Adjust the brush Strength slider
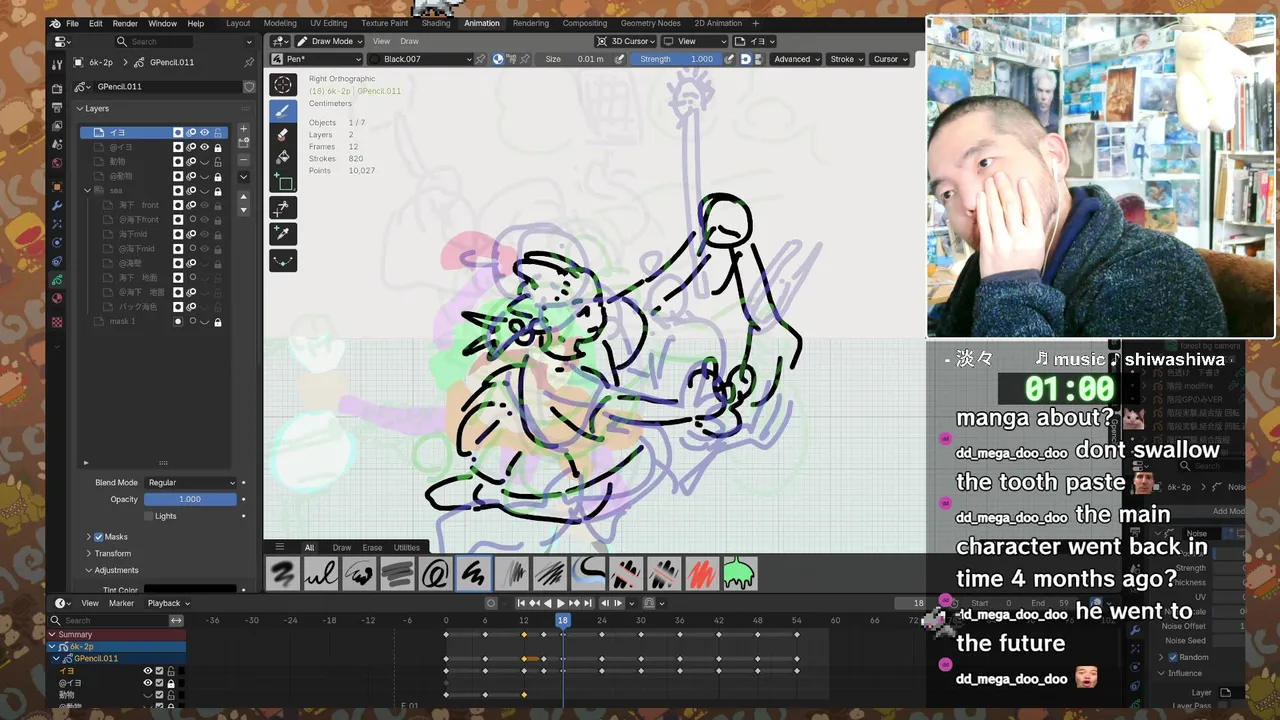Screen dimensions: 1280x720 point(679,59)
